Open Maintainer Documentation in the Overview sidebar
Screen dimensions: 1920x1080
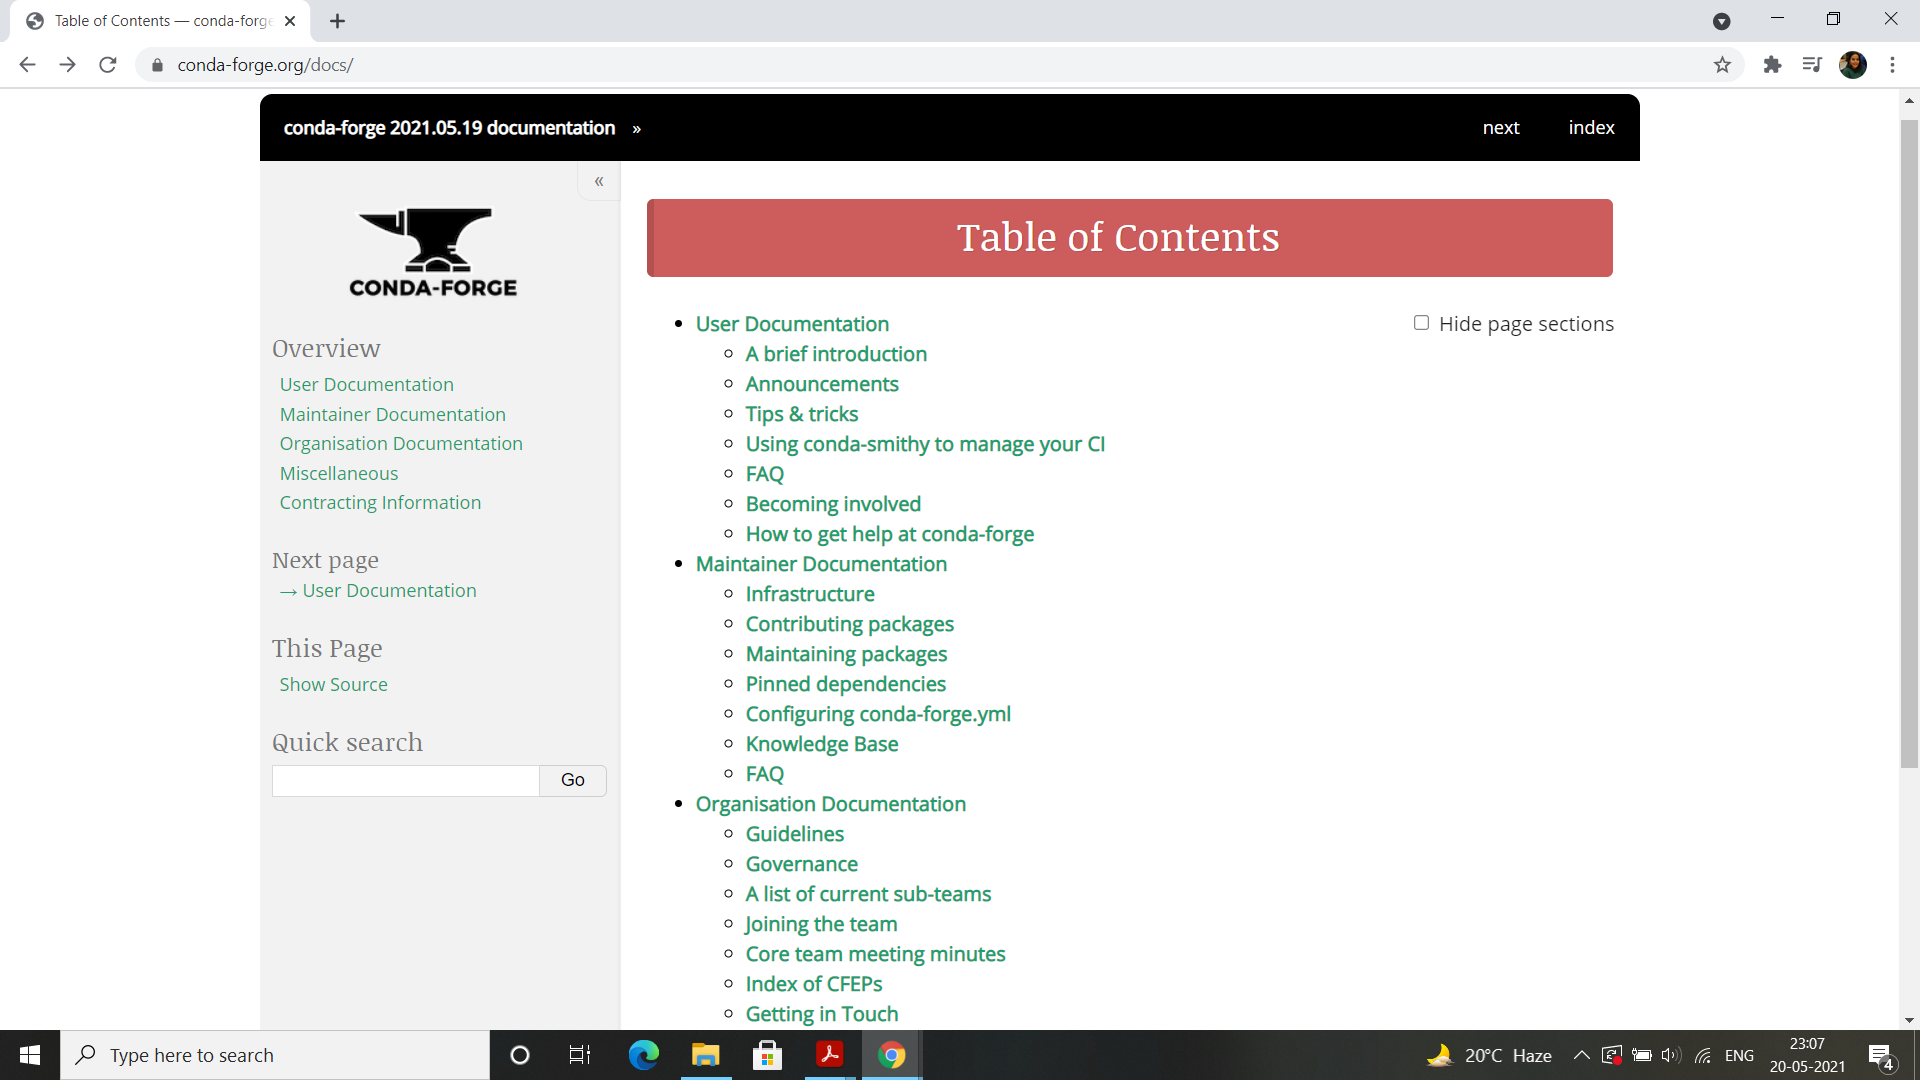coord(392,415)
